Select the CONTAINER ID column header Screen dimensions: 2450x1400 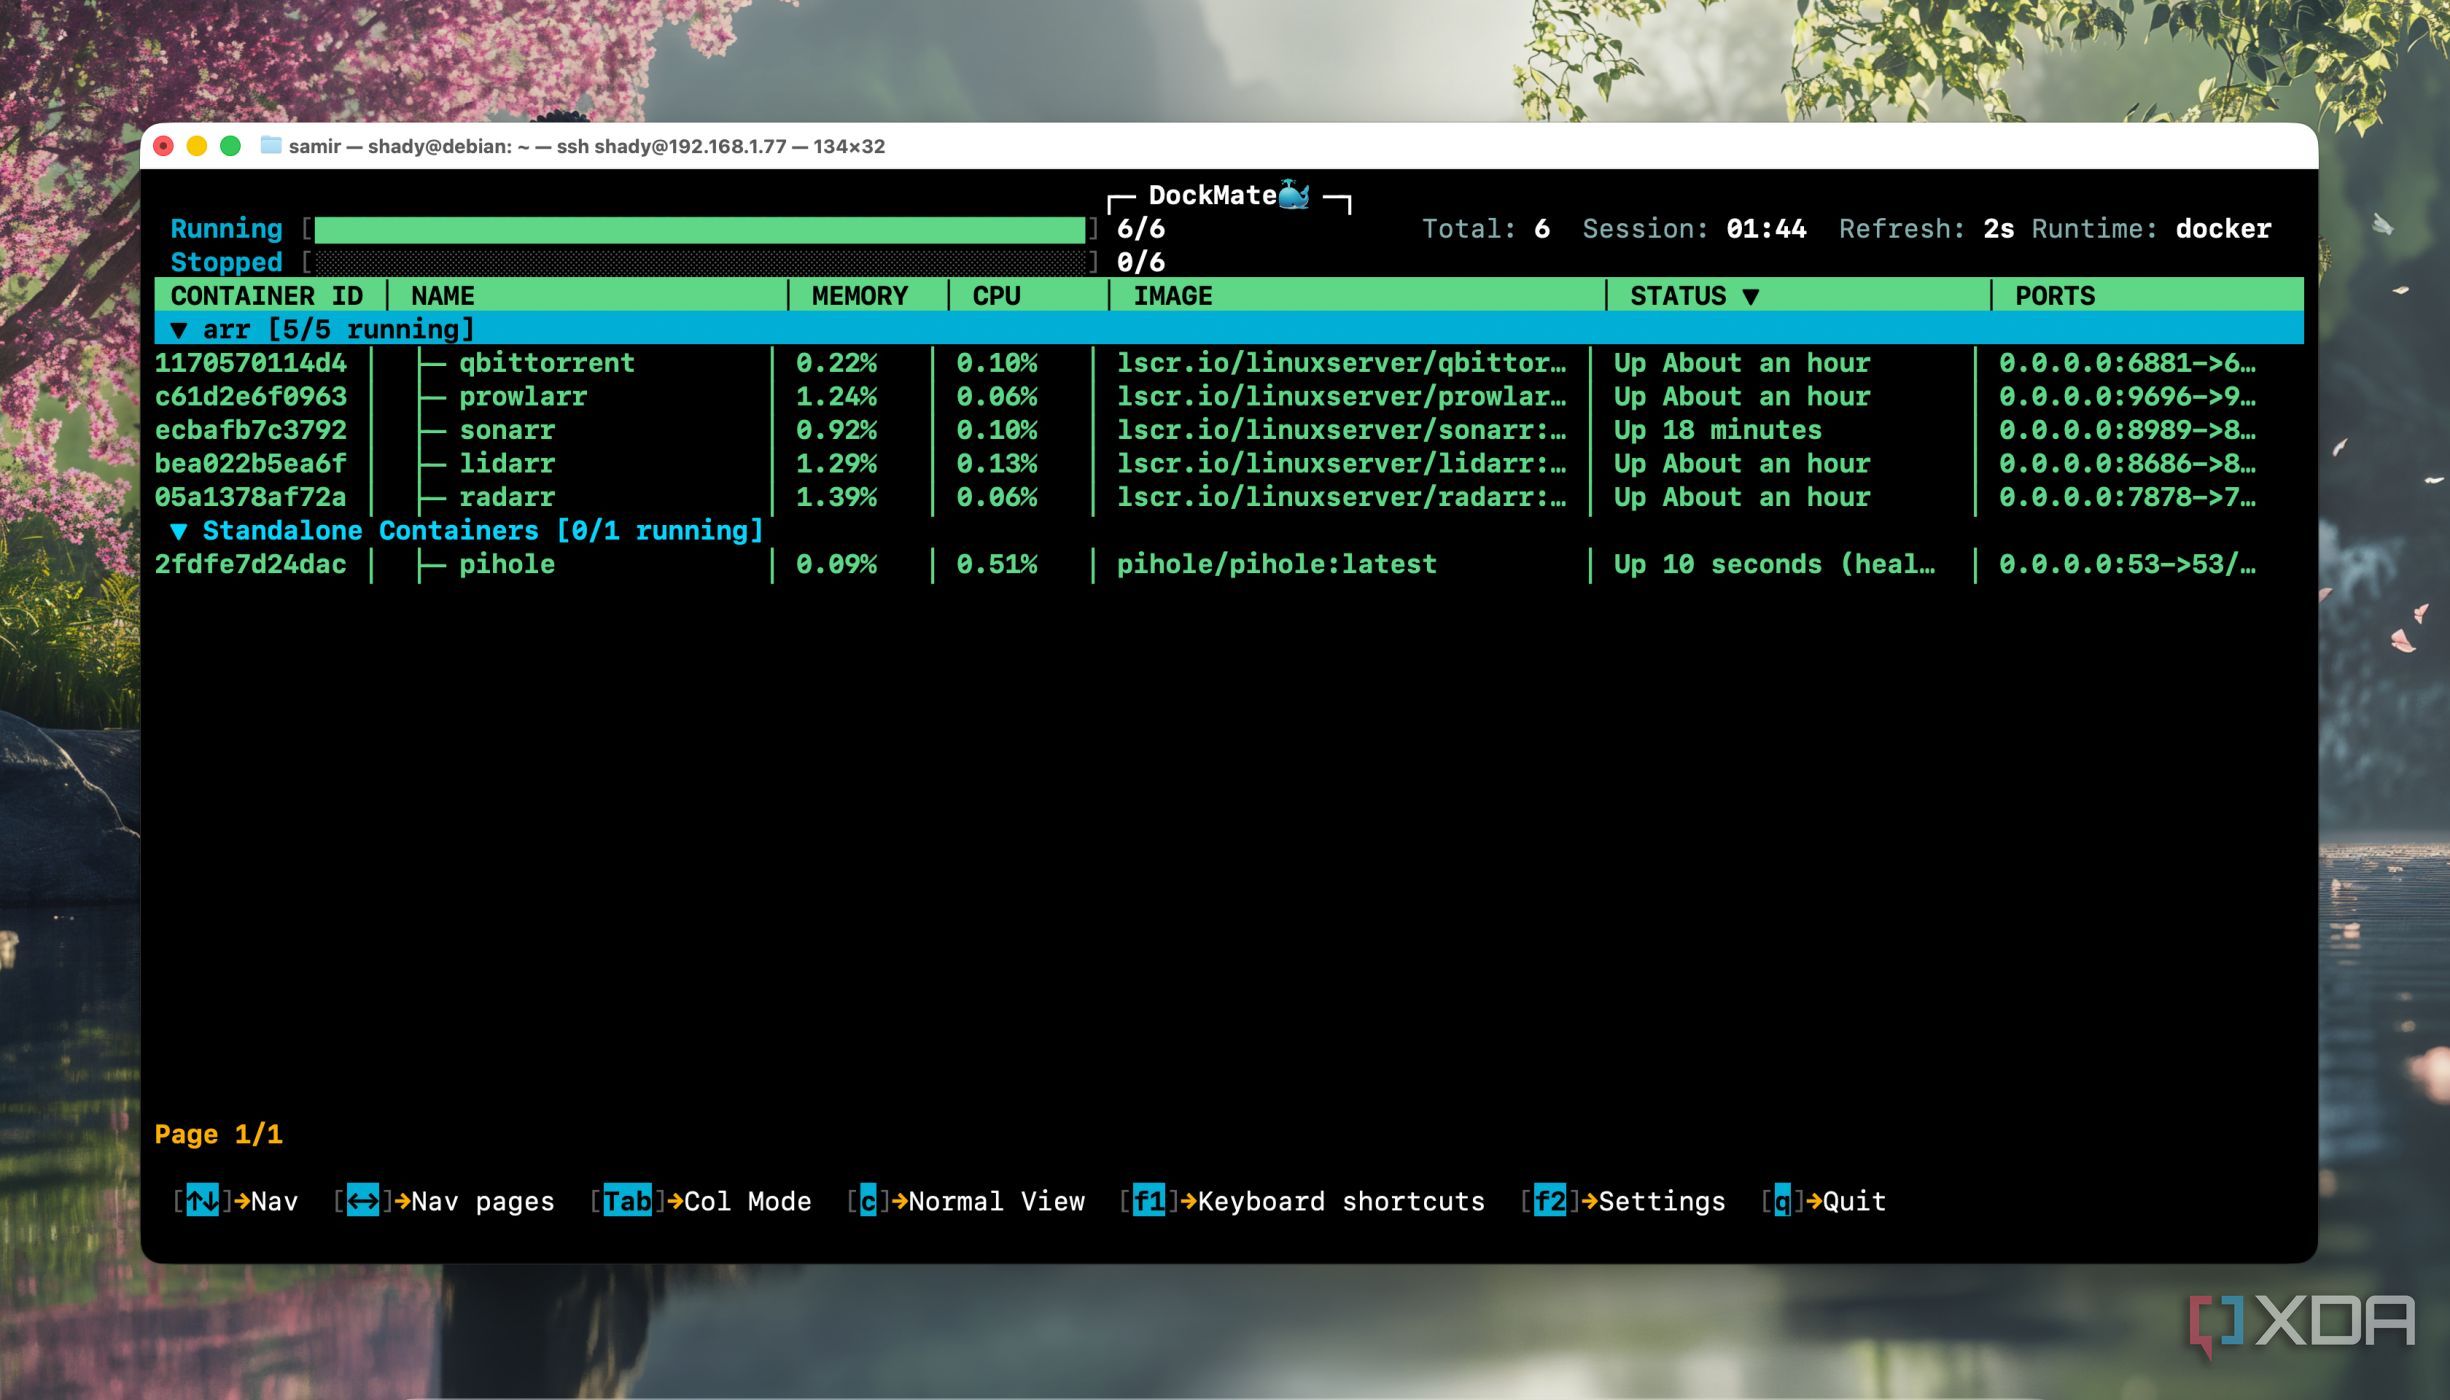click(x=266, y=296)
